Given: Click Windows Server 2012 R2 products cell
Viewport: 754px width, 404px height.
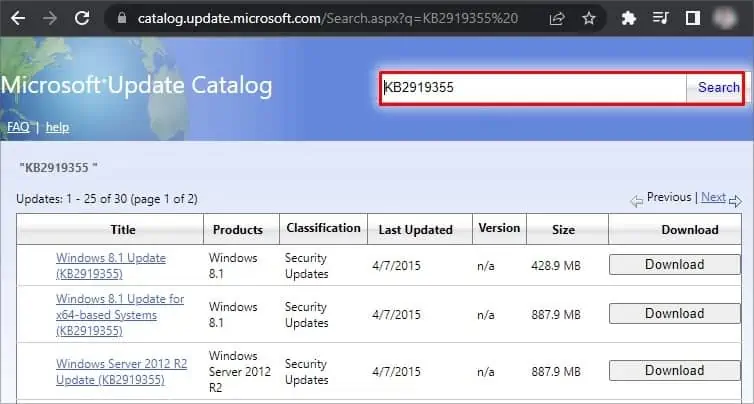Looking at the screenshot, I should point(239,372).
